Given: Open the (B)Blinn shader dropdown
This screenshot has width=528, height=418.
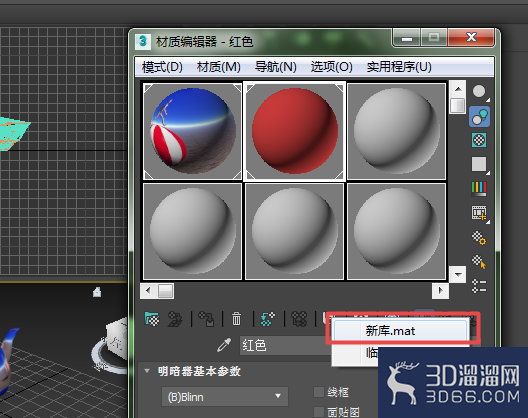Looking at the screenshot, I should point(225,396).
